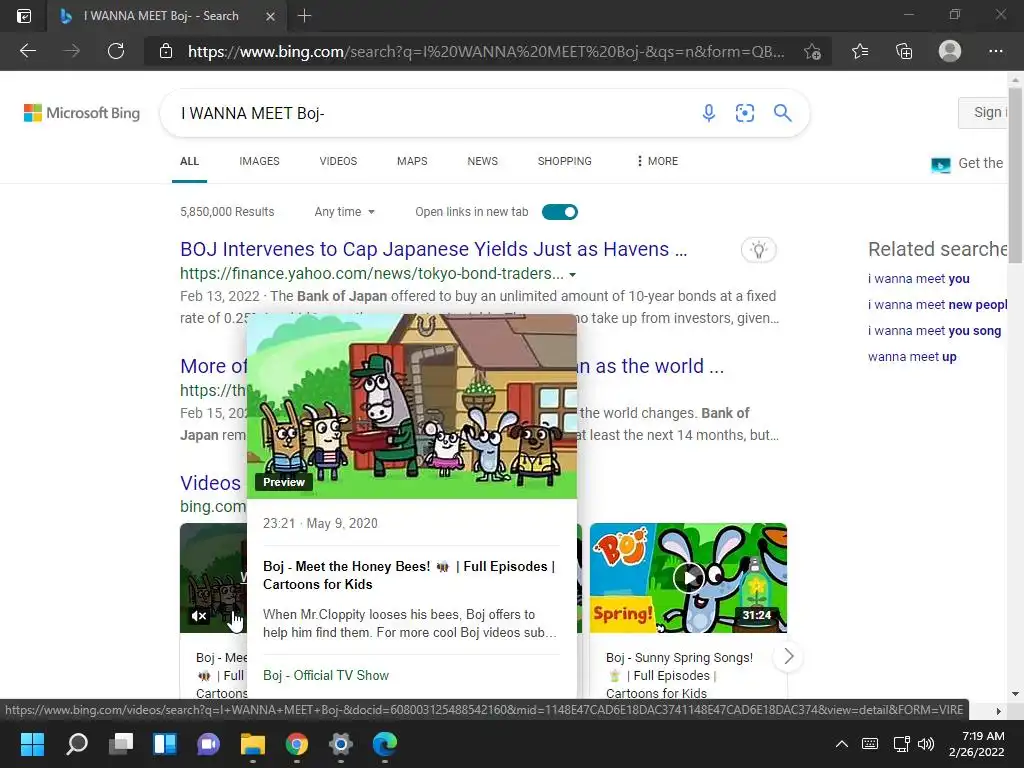The image size is (1024, 768).
Task: Reload the Bing search page
Action: [x=116, y=51]
